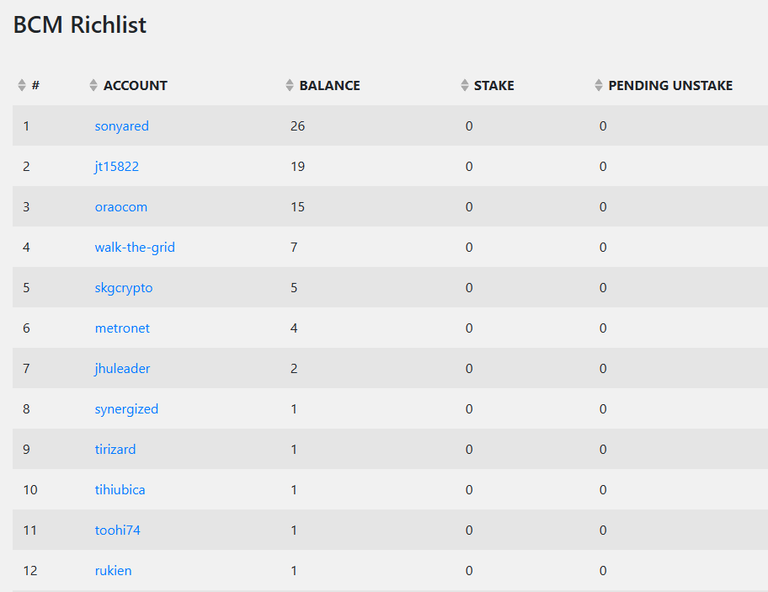Click the BCM Richlist page heading
Viewport: 768px width, 592px height.
[x=79, y=24]
